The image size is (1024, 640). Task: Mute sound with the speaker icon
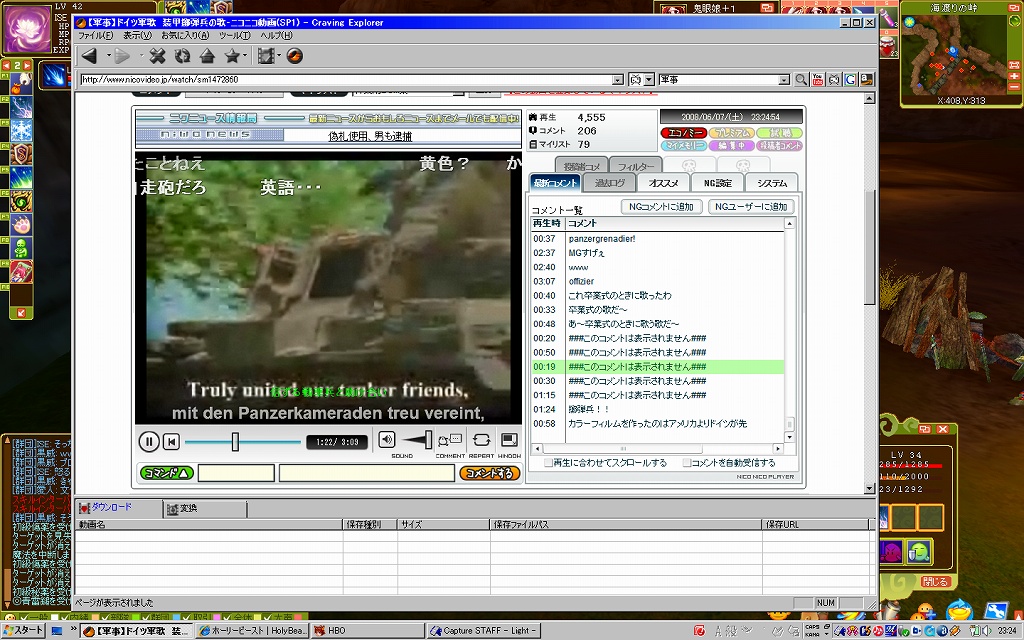387,440
